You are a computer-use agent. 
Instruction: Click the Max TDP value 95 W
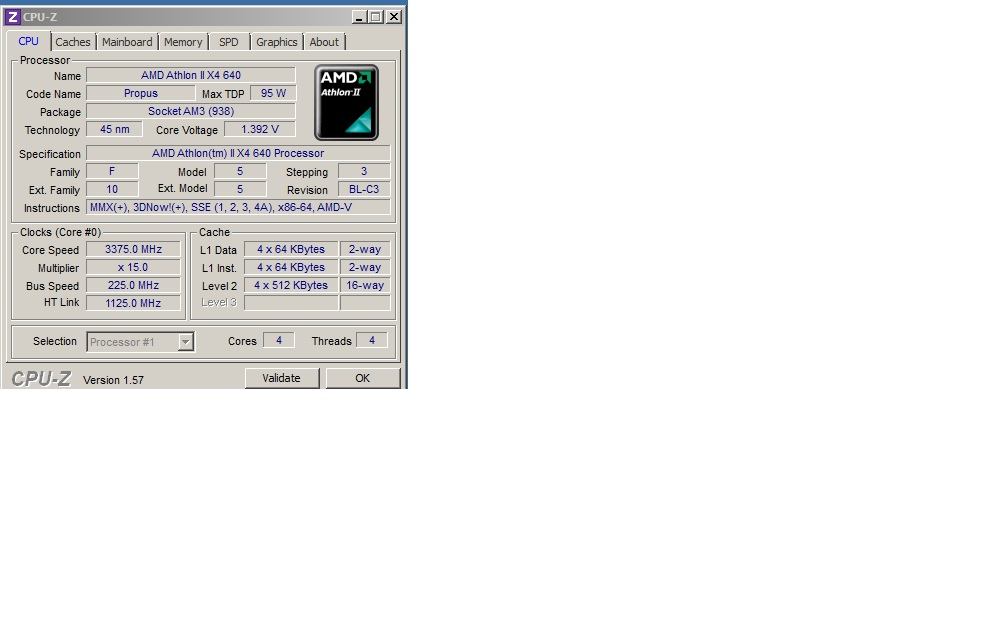pos(273,93)
